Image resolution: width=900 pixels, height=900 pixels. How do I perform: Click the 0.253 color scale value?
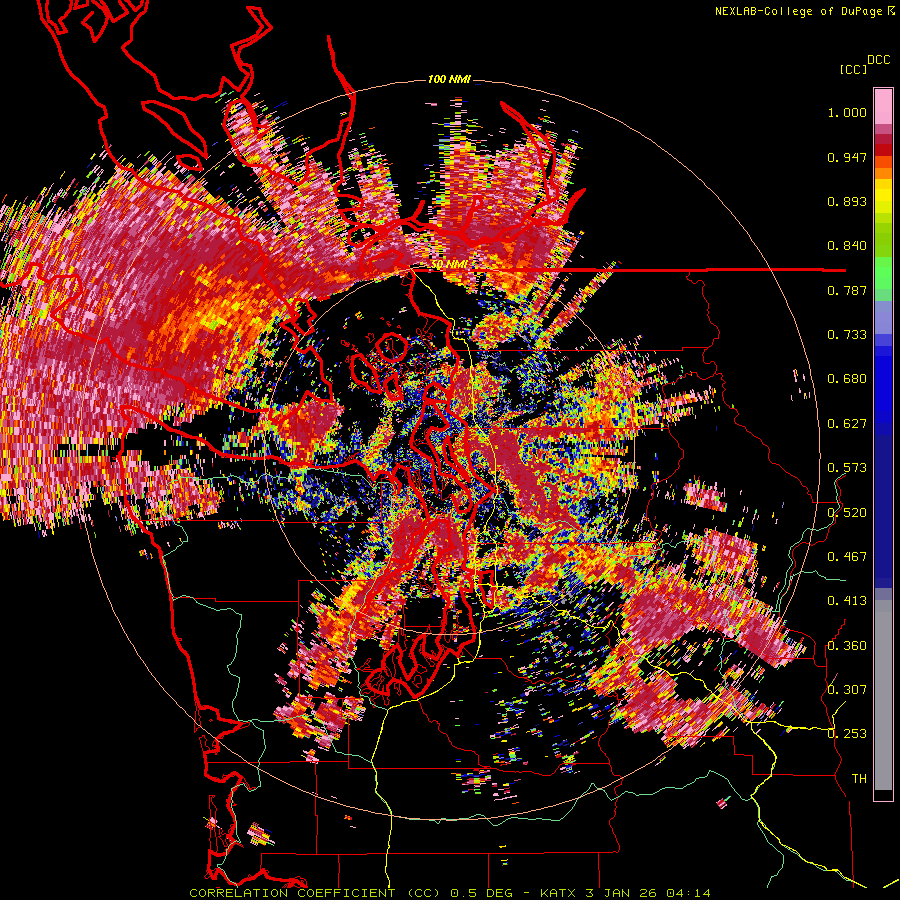point(847,734)
